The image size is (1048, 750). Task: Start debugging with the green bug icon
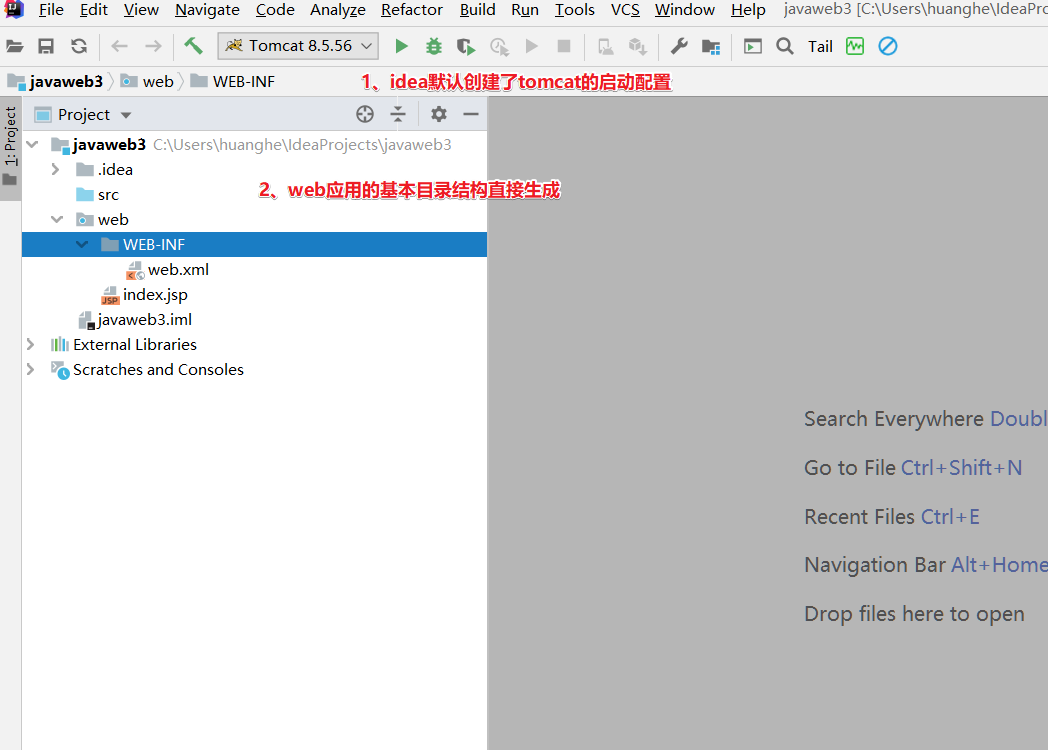point(434,46)
